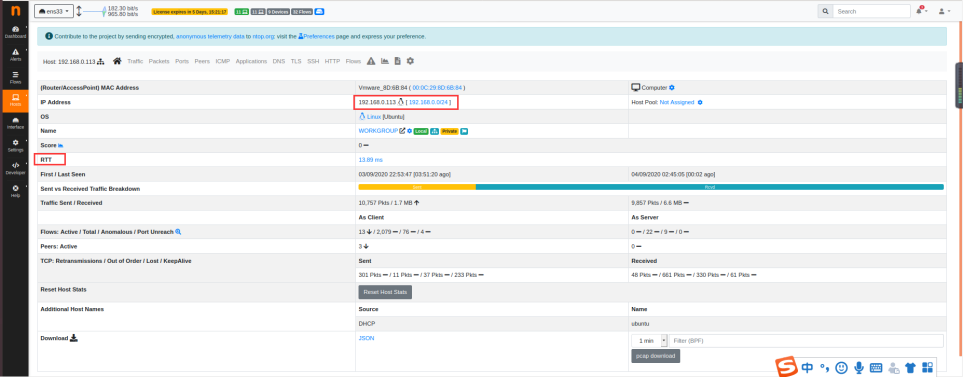Open the Flows sidebar section
The image size is (964, 378).
[15, 77]
